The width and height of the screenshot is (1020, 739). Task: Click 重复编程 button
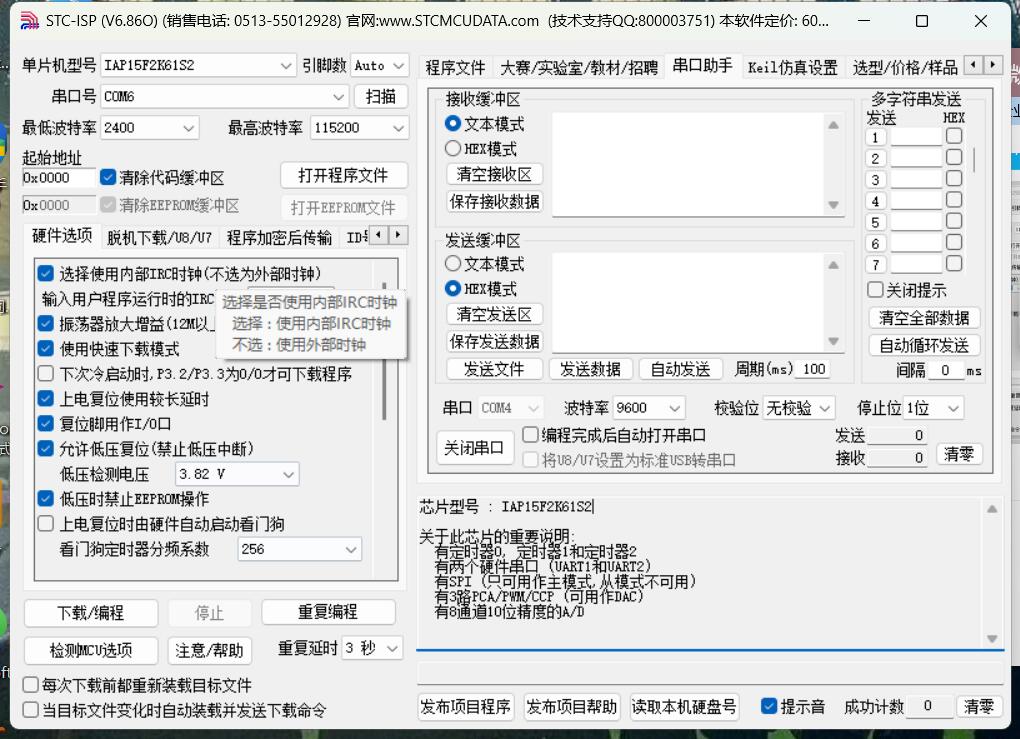coord(329,611)
